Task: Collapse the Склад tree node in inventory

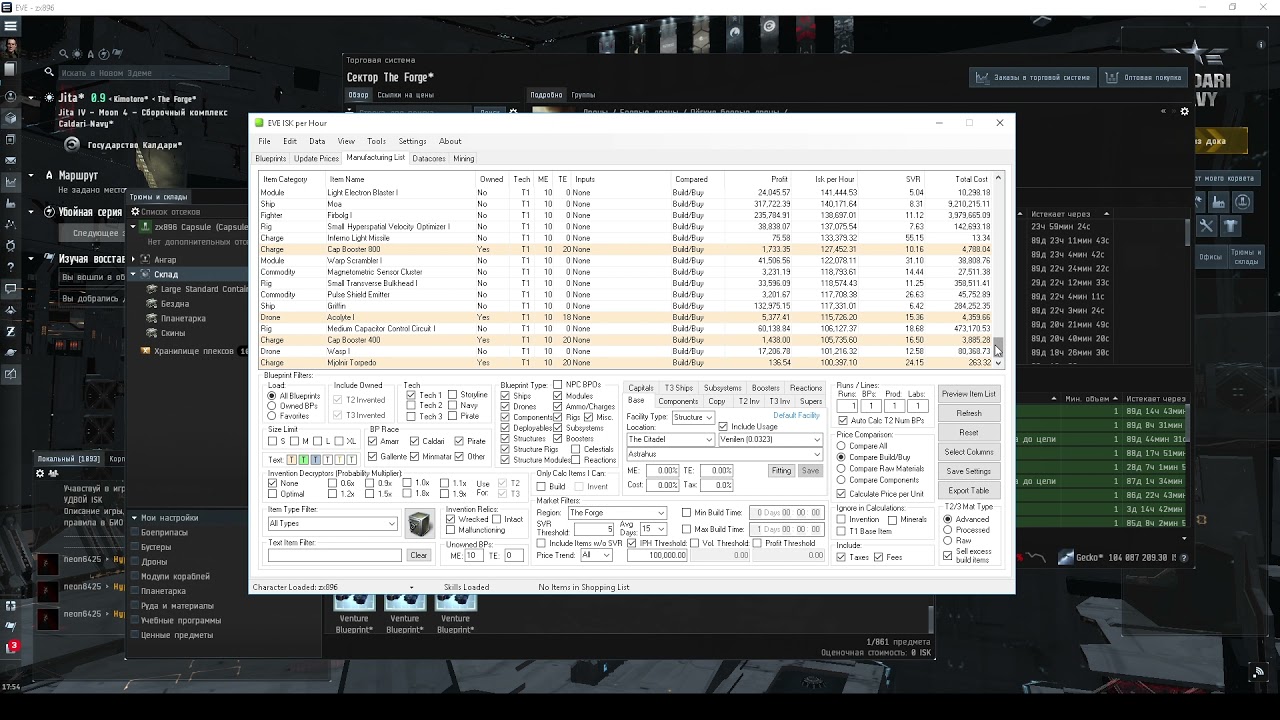Action: [133, 274]
